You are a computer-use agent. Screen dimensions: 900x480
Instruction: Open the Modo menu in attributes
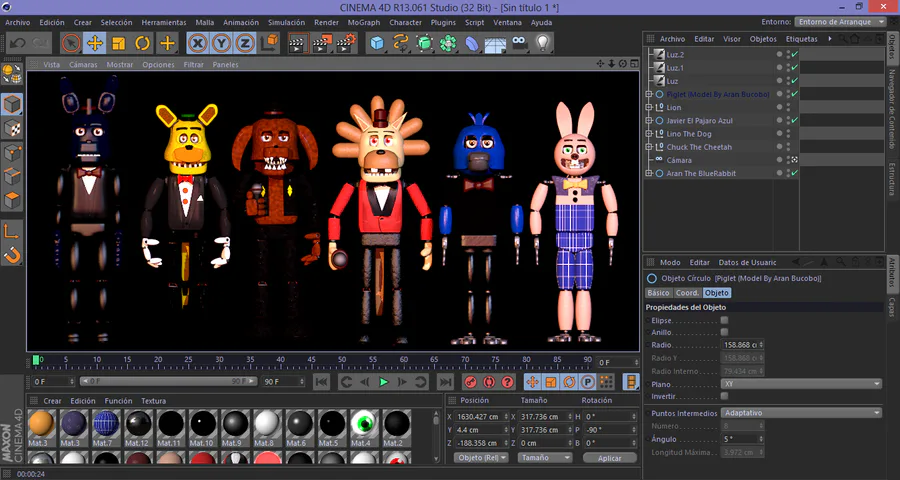tap(670, 262)
